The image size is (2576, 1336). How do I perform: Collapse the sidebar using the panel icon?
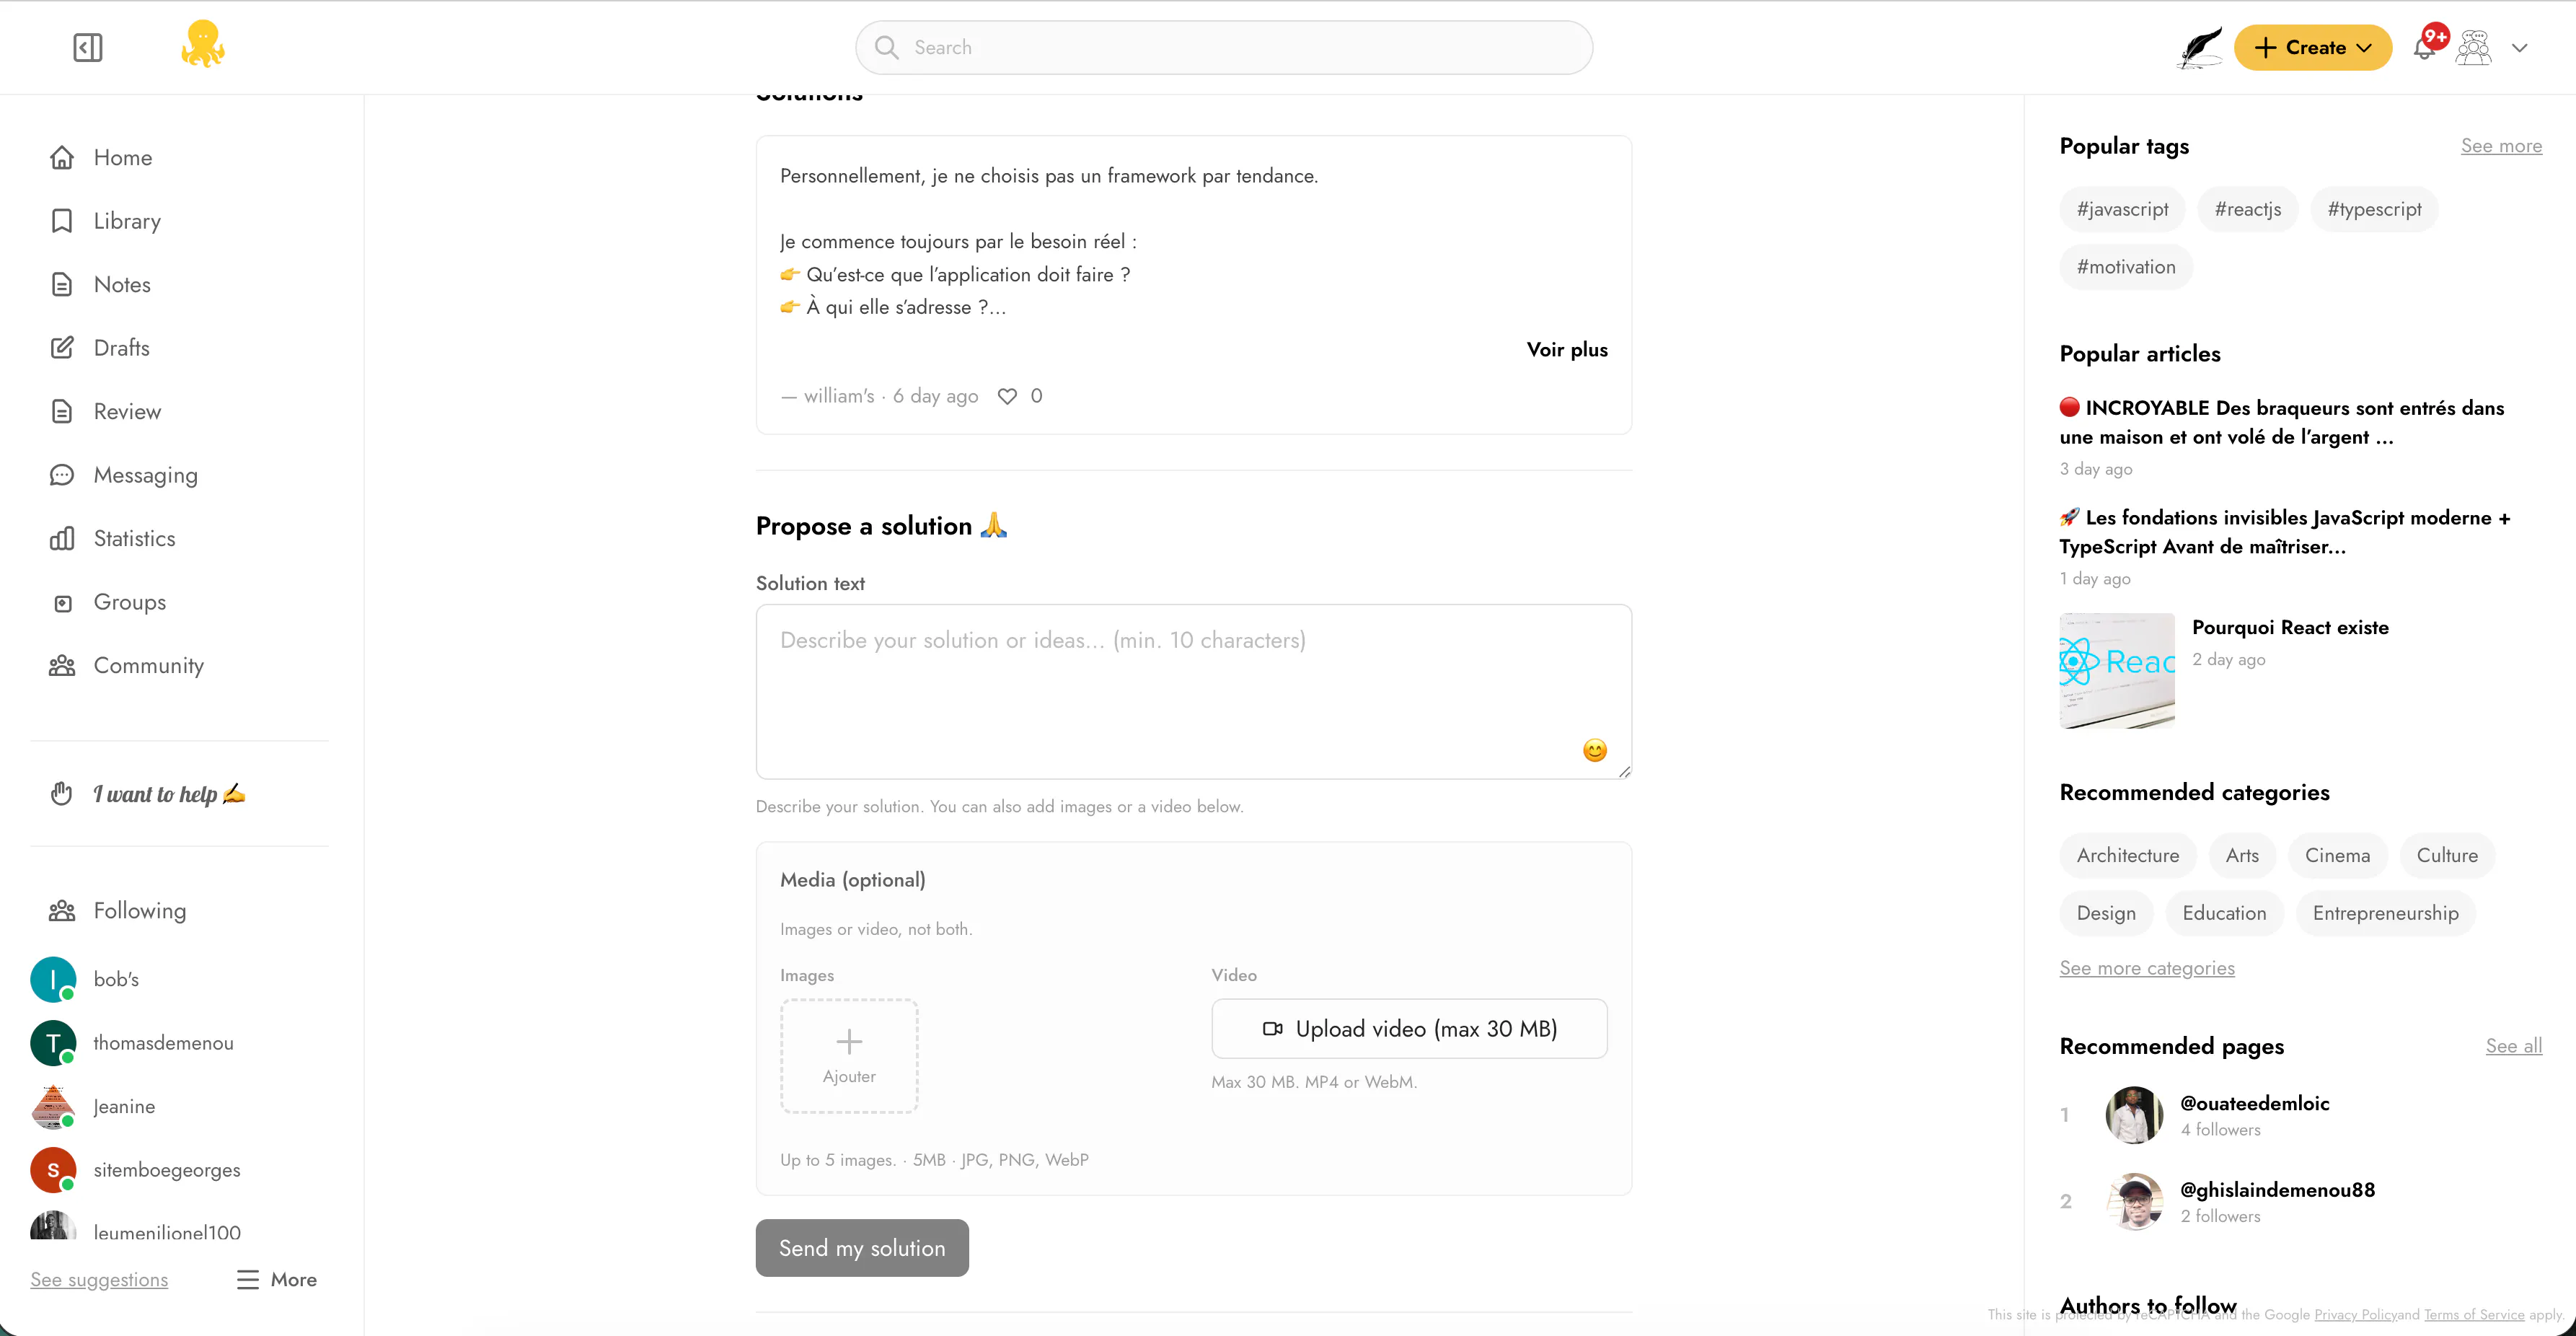[x=88, y=47]
